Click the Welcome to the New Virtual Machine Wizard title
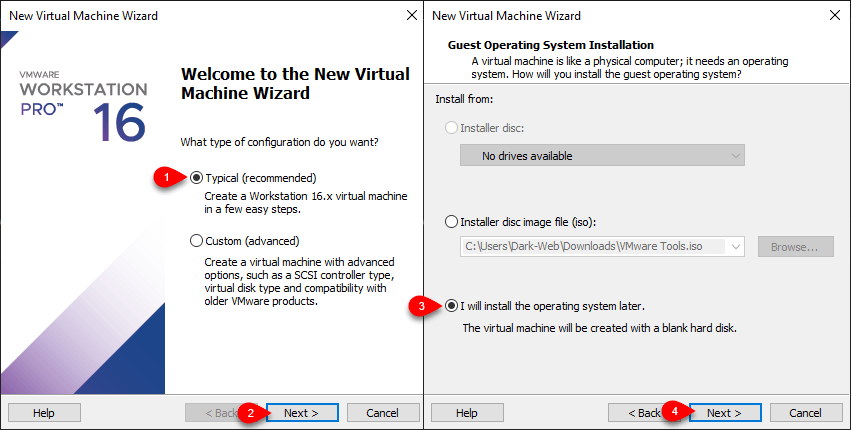851x430 pixels. (295, 83)
